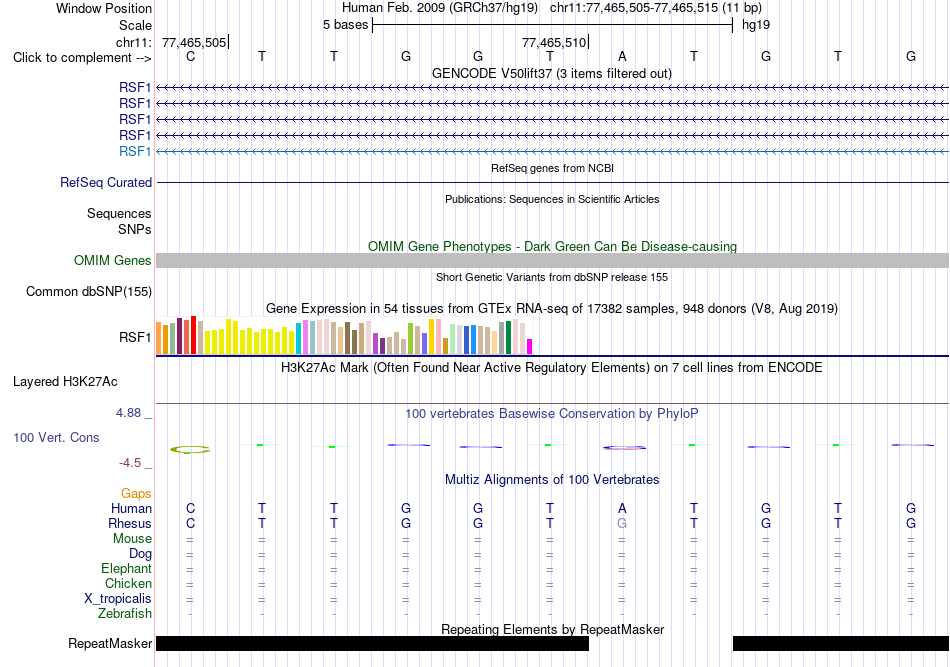This screenshot has width=950, height=667.
Task: Open the 'H3K27Ac Mark' ENCODE track title
Action: [x=552, y=368]
